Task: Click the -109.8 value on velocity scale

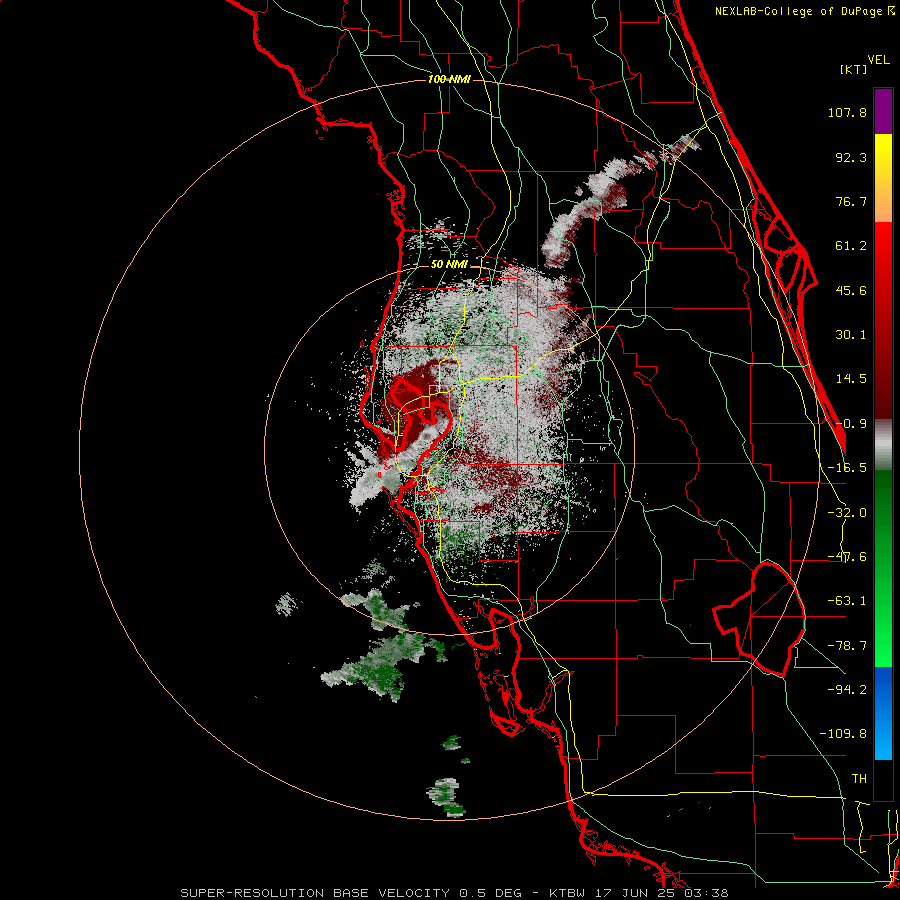Action: point(843,734)
